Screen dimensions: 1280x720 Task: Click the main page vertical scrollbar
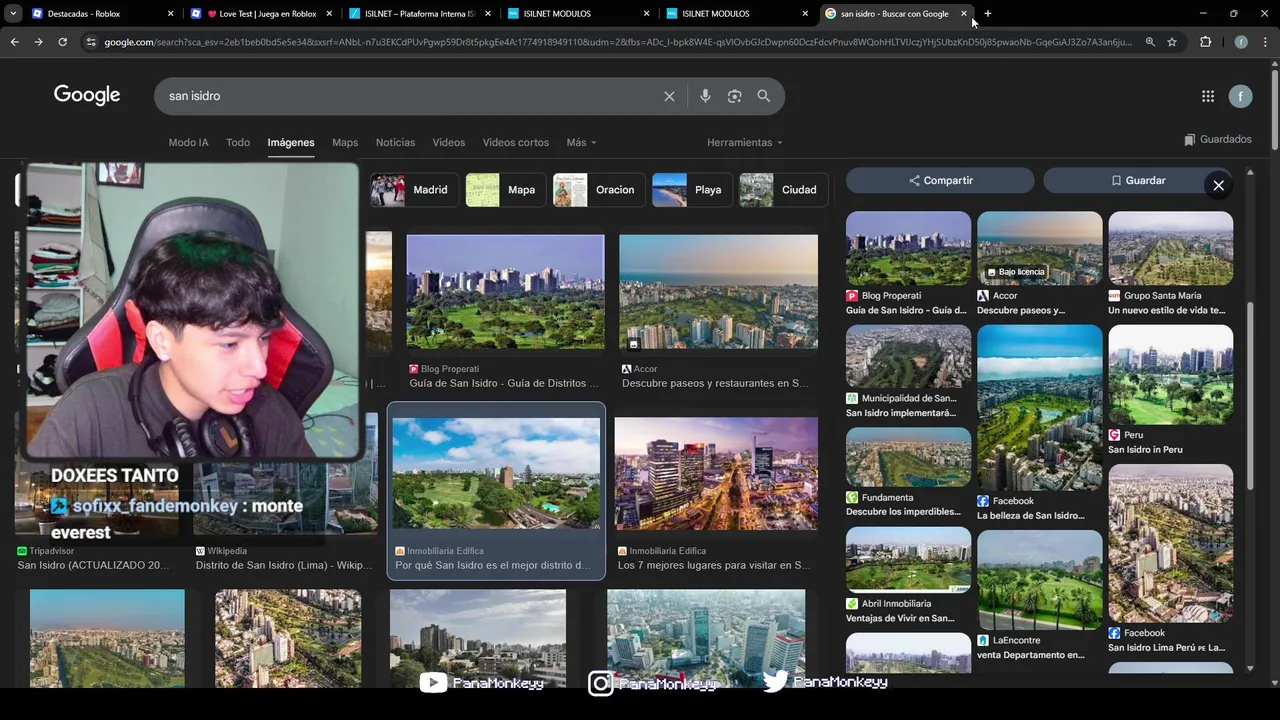click(1274, 110)
